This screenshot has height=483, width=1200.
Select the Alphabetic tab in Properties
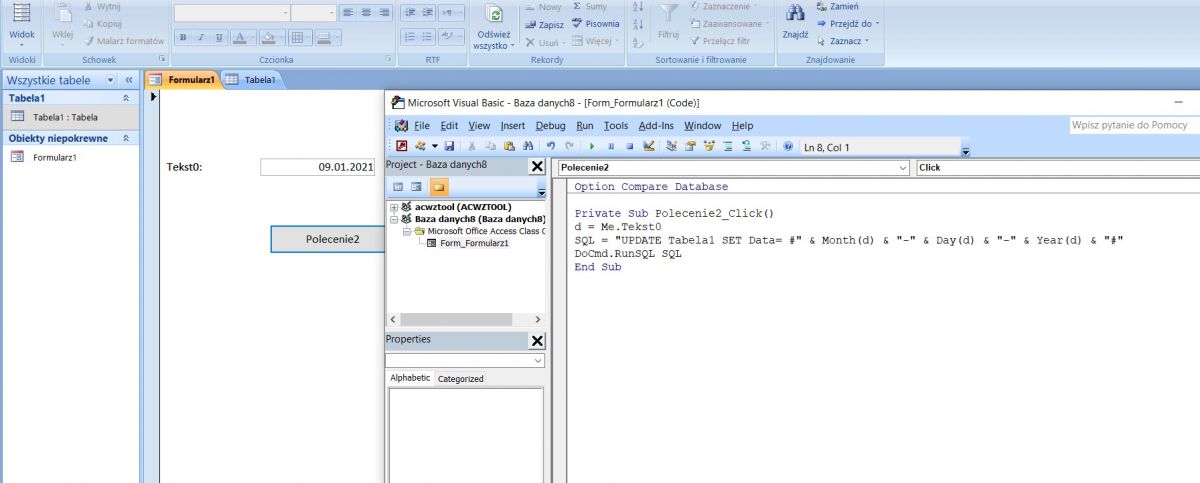[x=410, y=379]
